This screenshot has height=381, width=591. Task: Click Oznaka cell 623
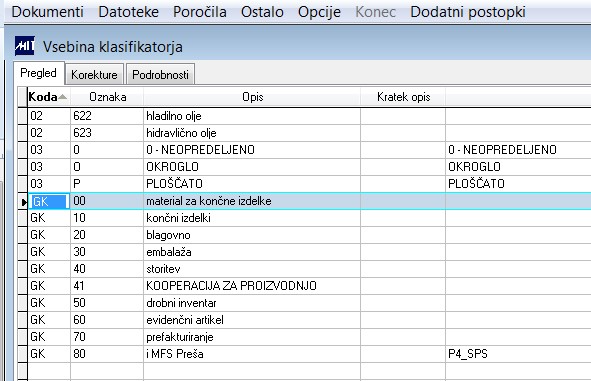tap(107, 133)
